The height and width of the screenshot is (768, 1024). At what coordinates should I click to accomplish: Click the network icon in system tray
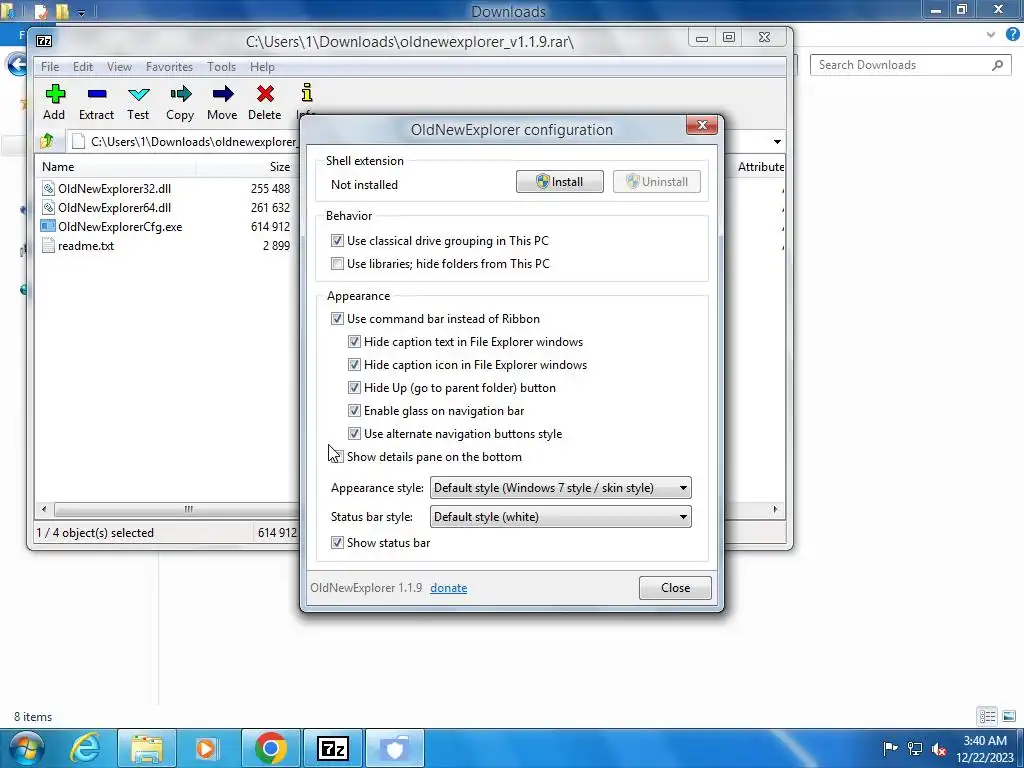coord(915,748)
